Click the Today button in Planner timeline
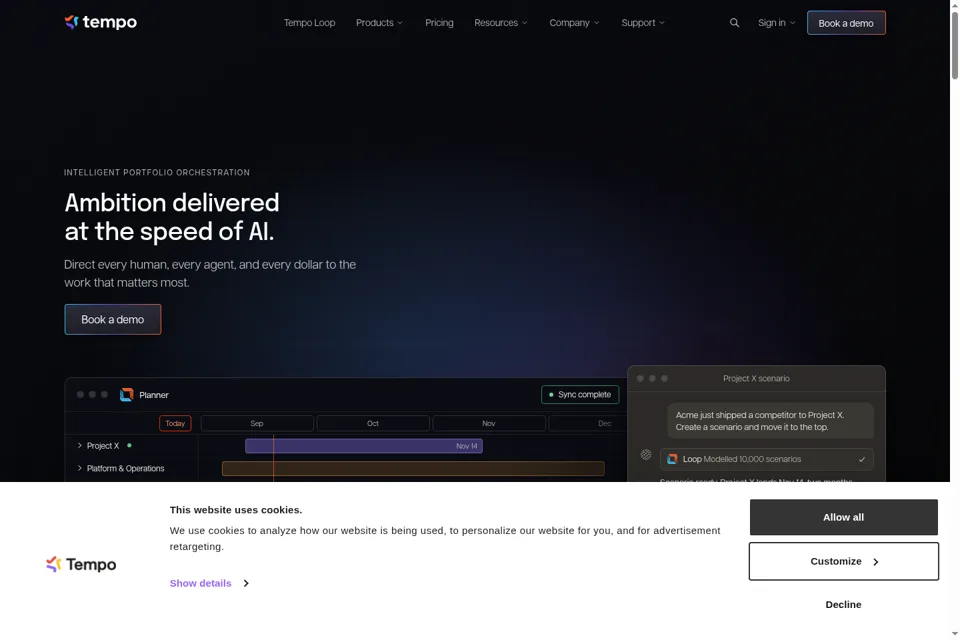960x640 pixels. (x=175, y=423)
